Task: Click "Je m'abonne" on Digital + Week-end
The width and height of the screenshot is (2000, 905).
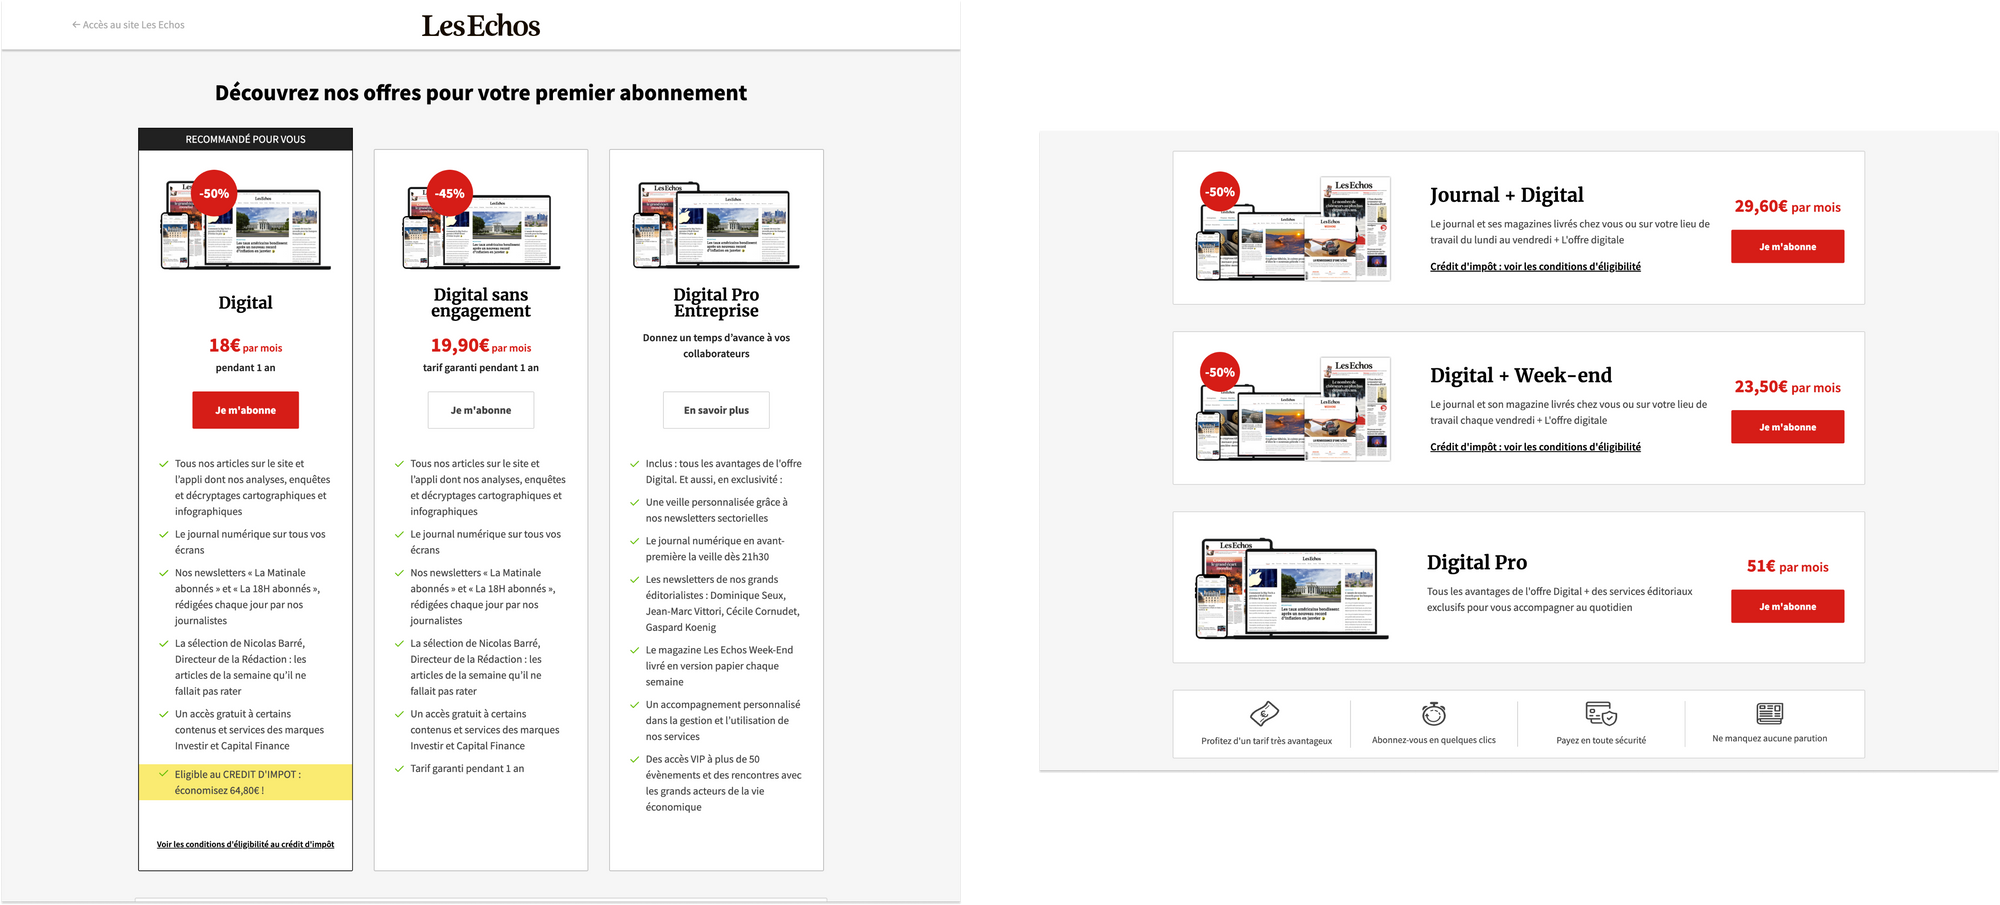Action: coord(1787,426)
